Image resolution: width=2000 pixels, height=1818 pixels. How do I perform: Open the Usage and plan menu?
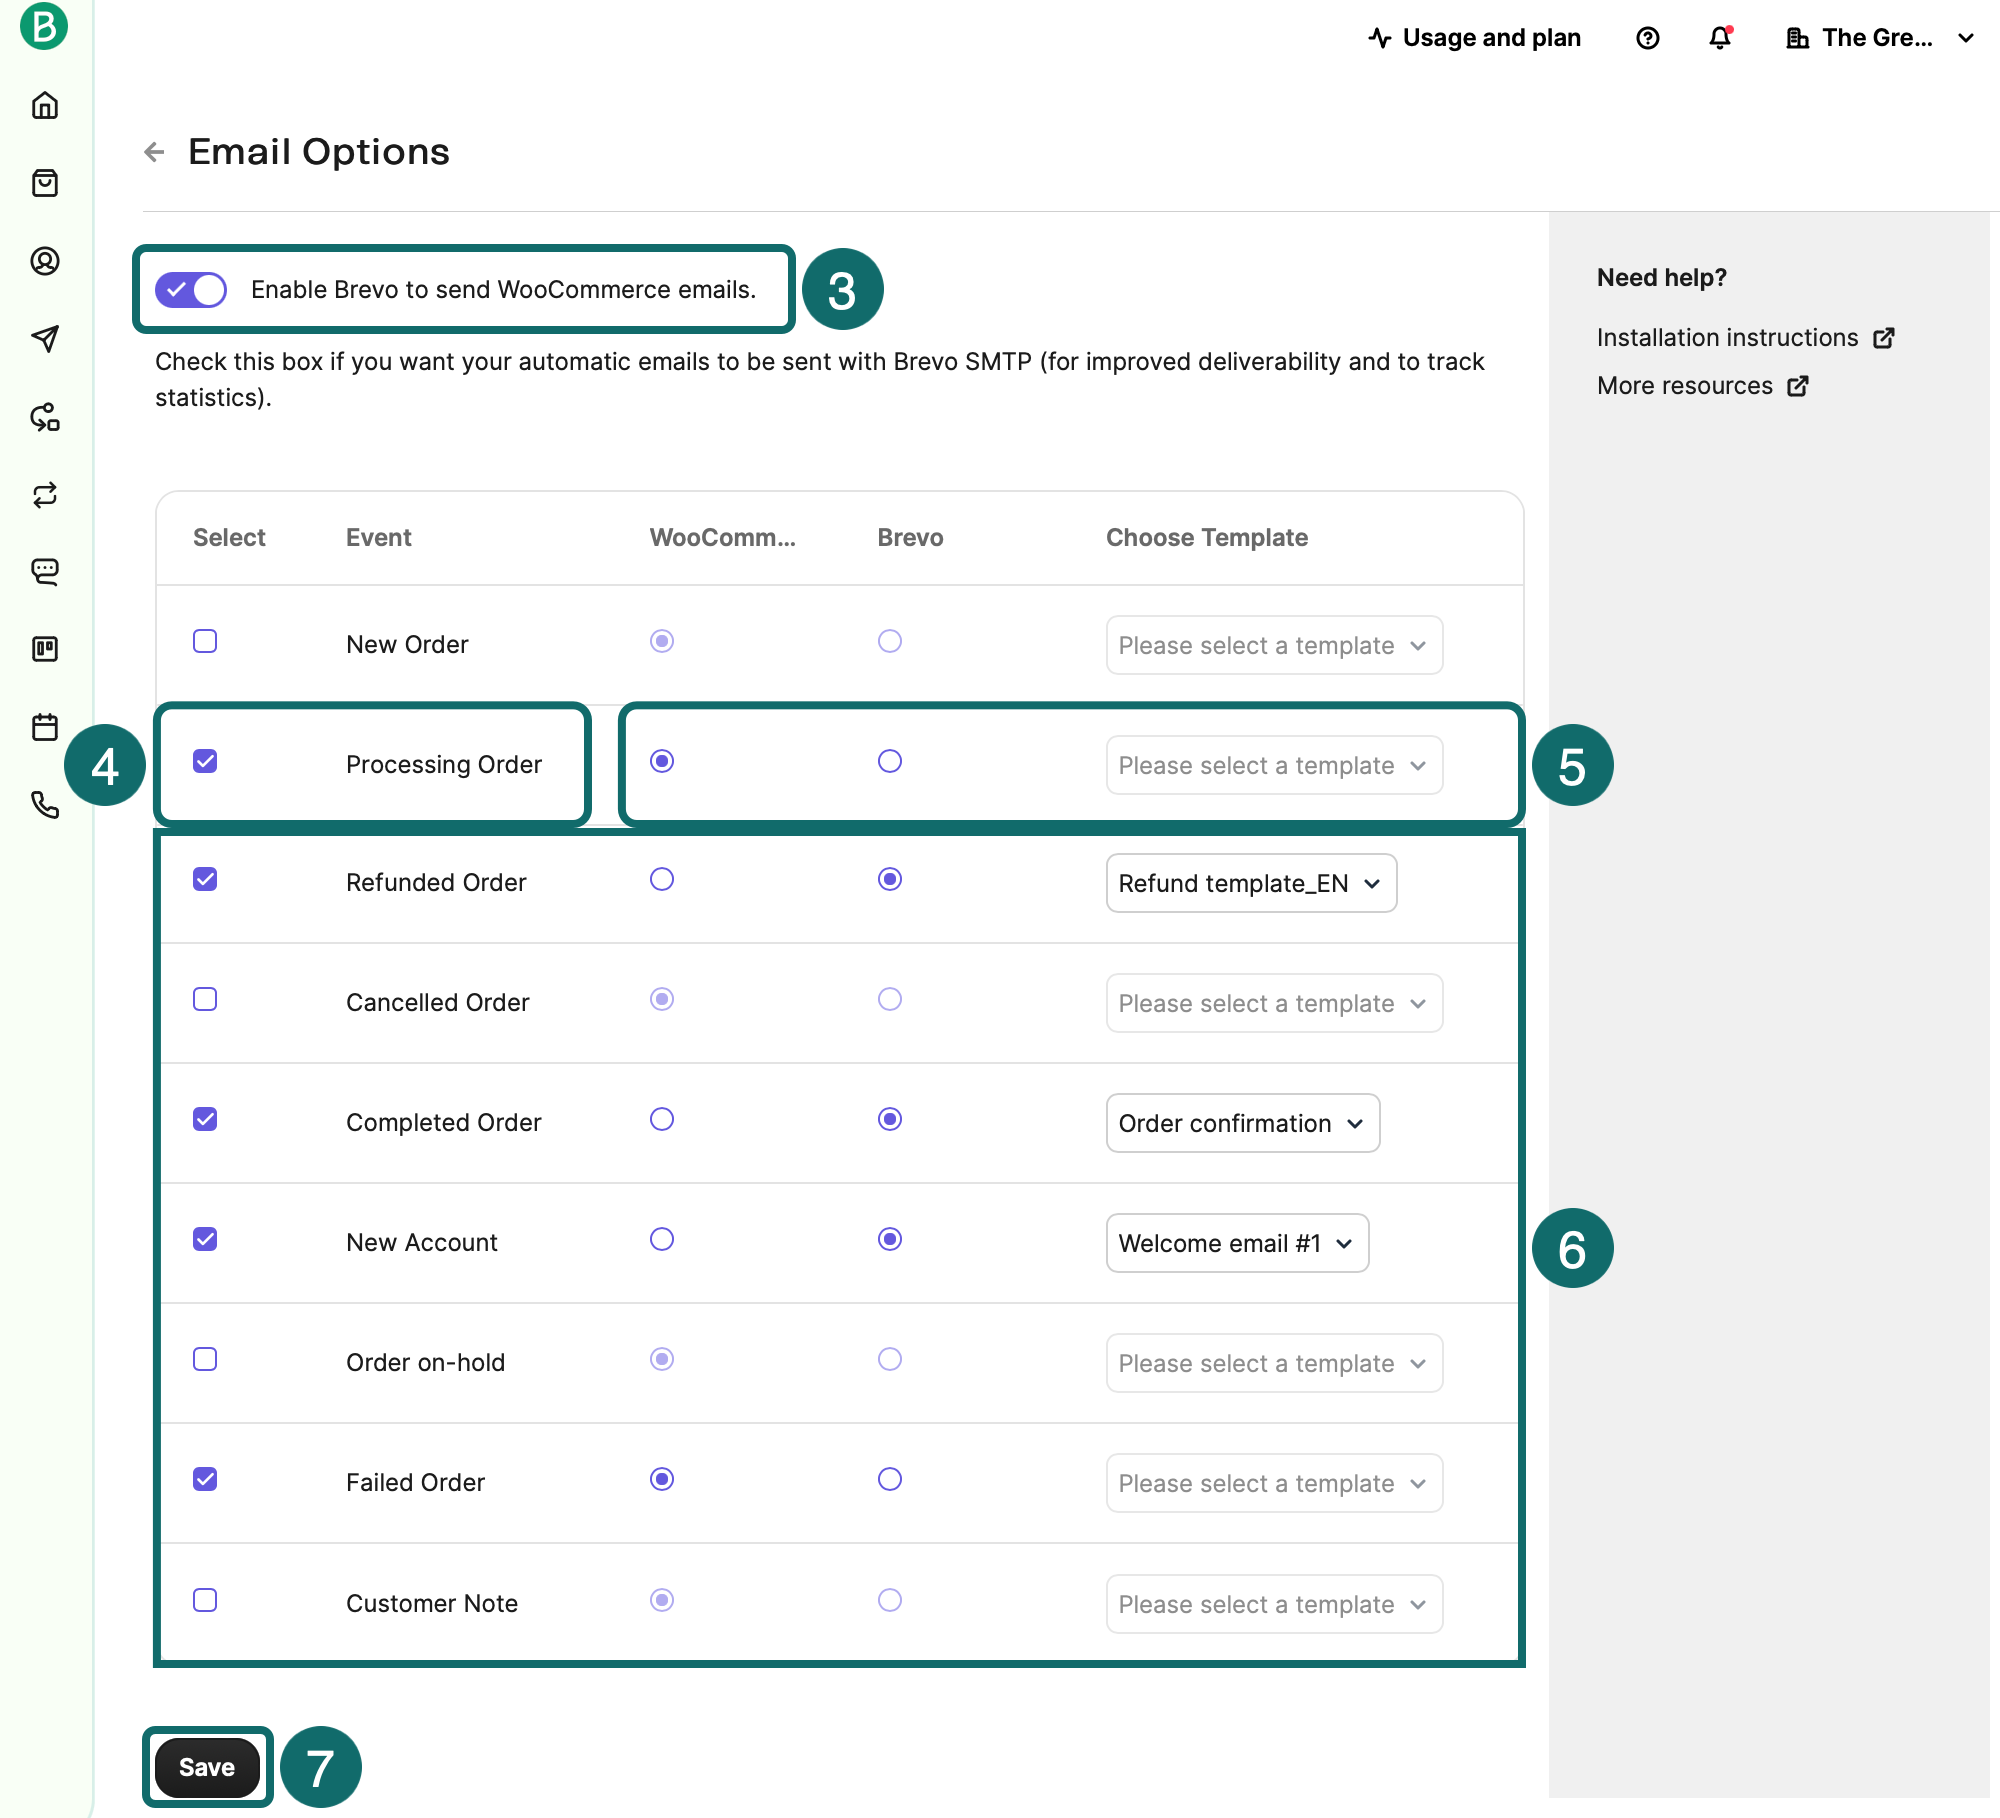1475,38
